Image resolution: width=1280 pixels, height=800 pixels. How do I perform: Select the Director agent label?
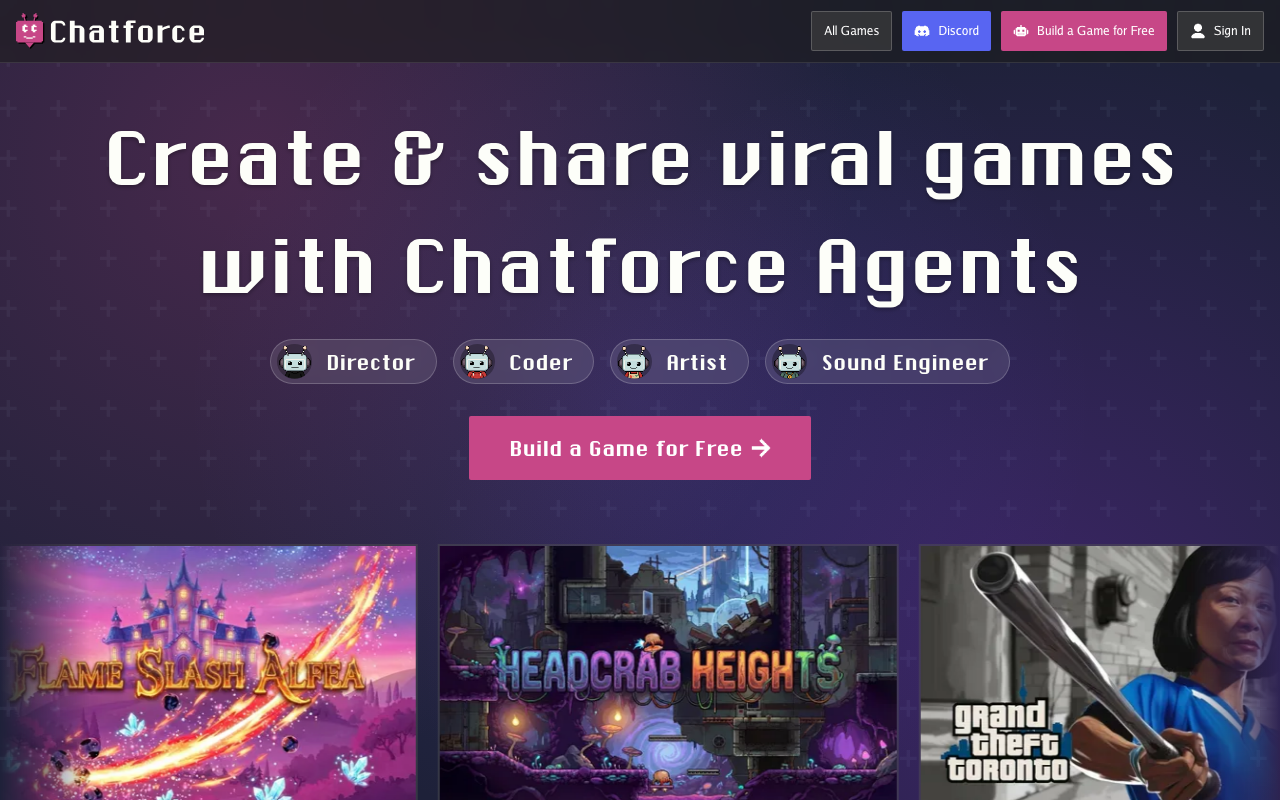click(371, 362)
